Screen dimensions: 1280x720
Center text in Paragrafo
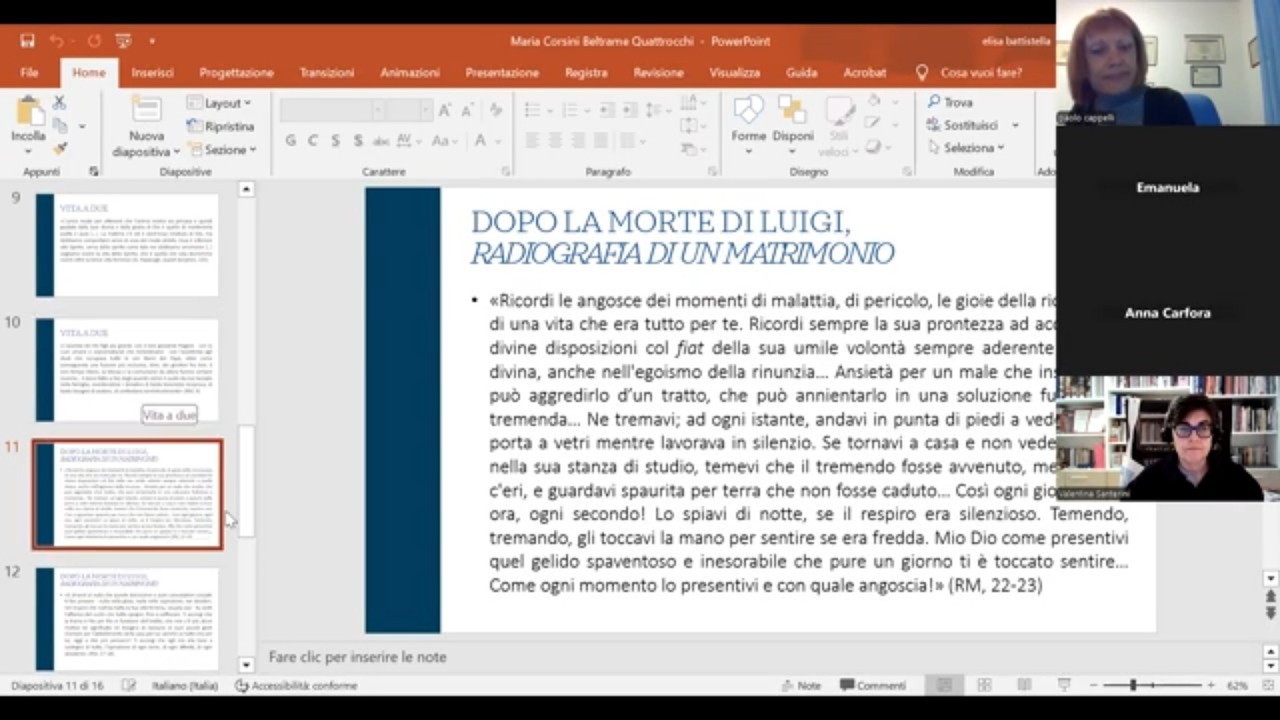tap(556, 141)
